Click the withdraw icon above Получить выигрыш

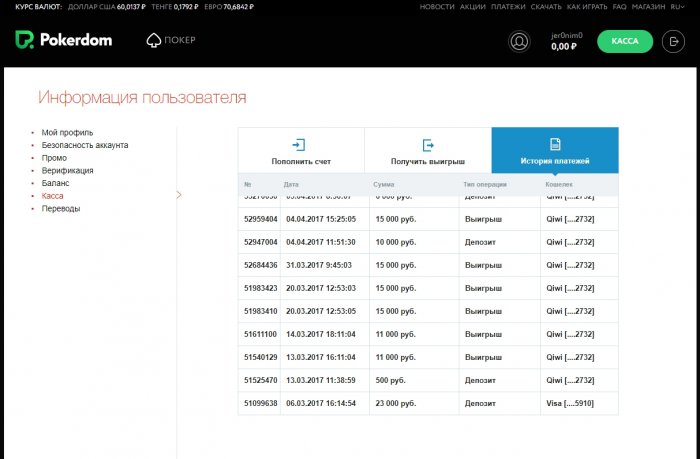pyautogui.click(x=428, y=145)
